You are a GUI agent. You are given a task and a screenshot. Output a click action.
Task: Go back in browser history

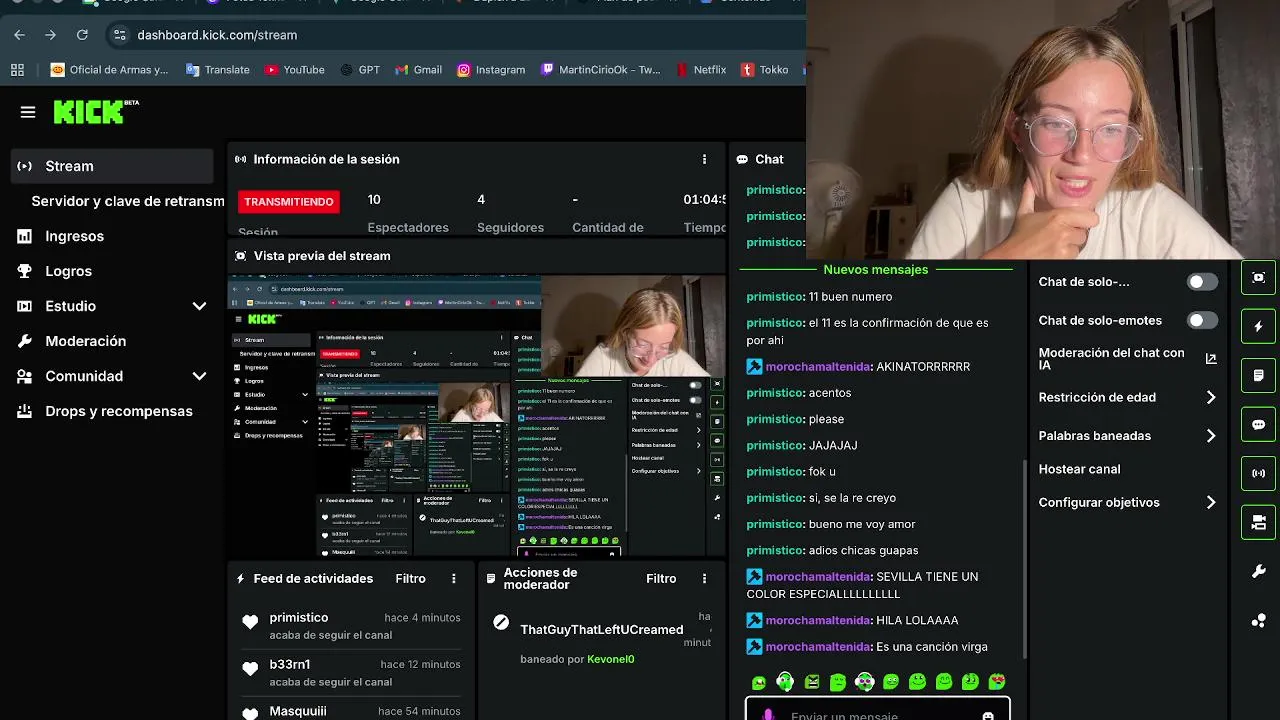[x=19, y=35]
